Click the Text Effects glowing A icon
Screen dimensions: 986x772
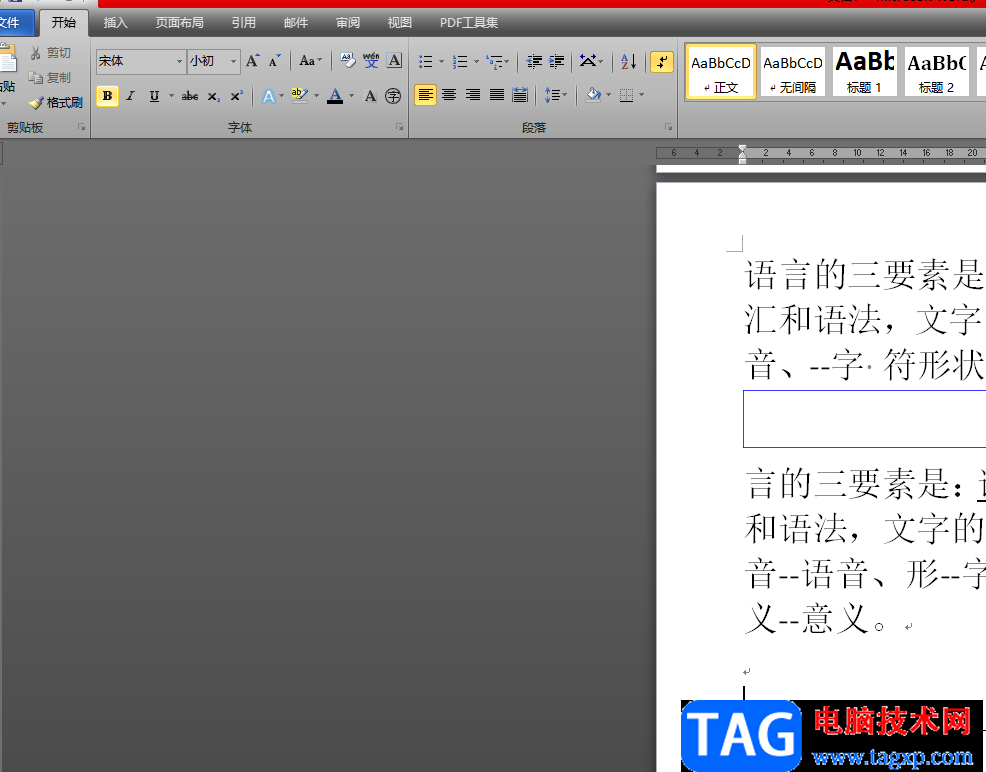pyautogui.click(x=269, y=96)
